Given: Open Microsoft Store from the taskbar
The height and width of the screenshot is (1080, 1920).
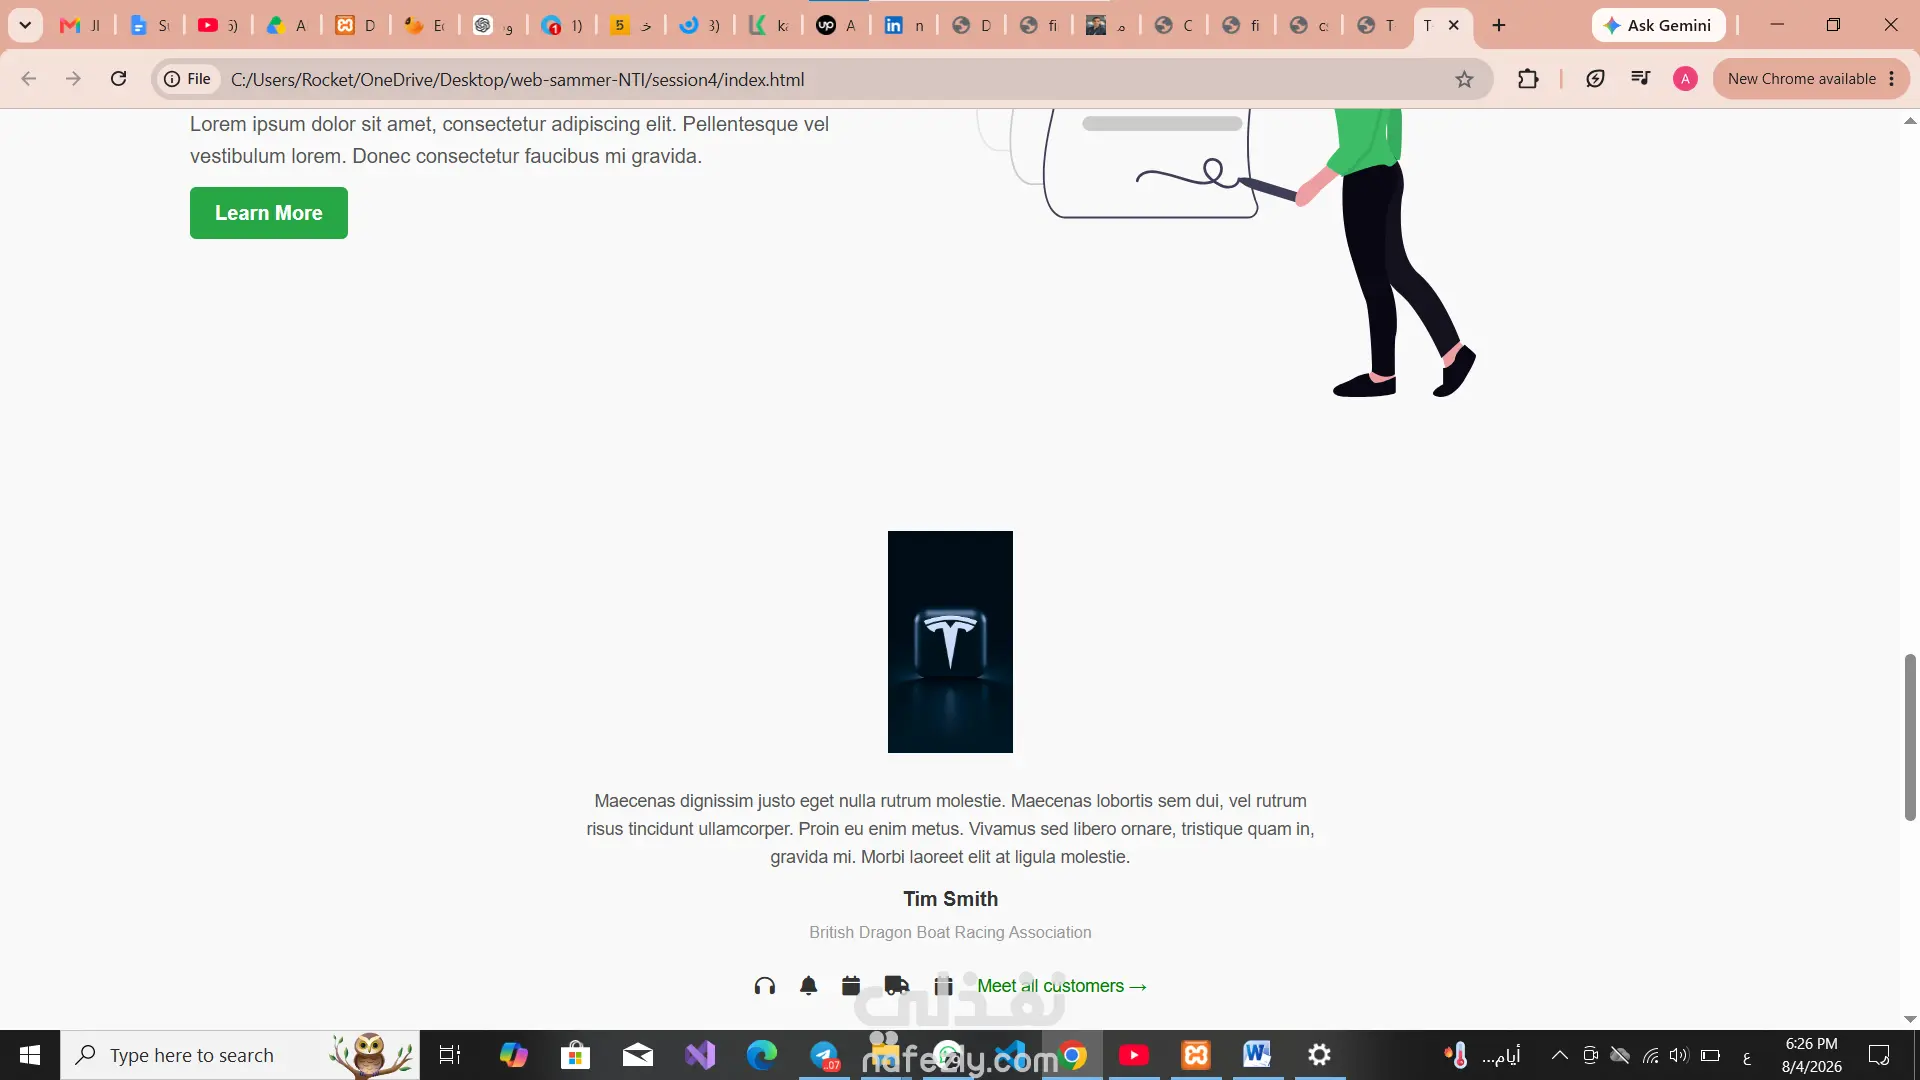Looking at the screenshot, I should 575,1055.
